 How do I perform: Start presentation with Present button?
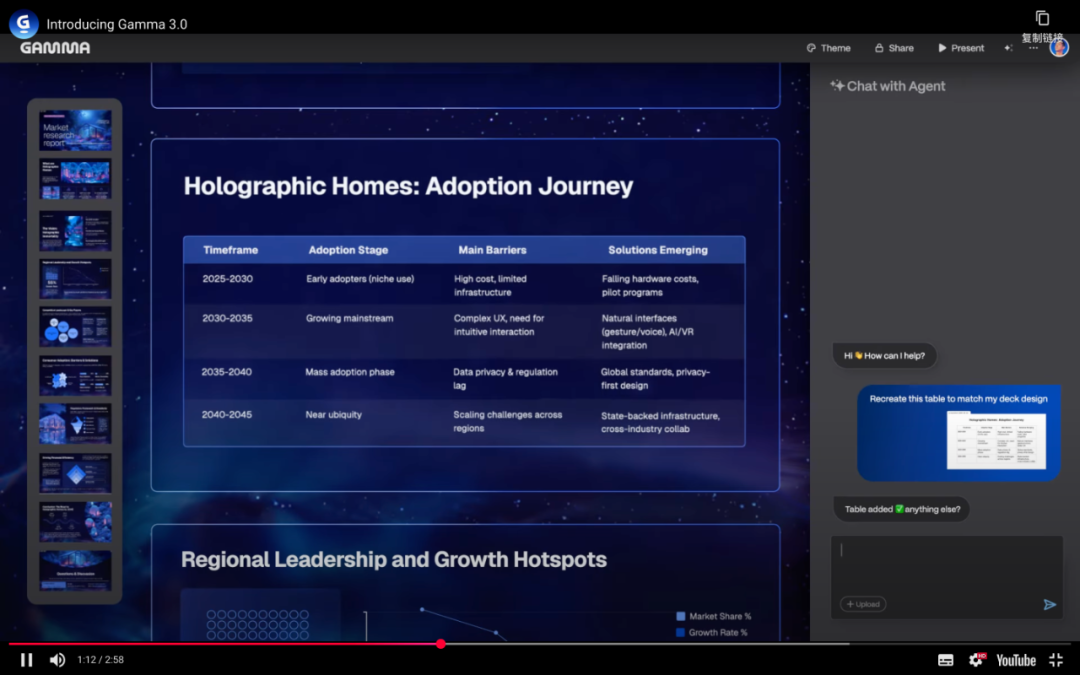click(x=960, y=48)
